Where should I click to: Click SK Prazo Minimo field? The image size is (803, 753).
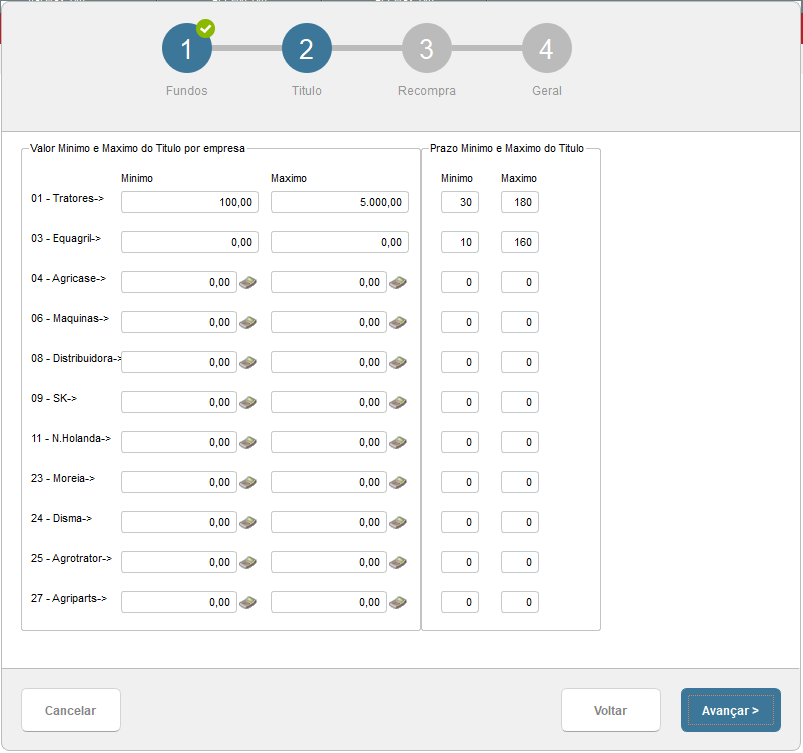click(460, 402)
